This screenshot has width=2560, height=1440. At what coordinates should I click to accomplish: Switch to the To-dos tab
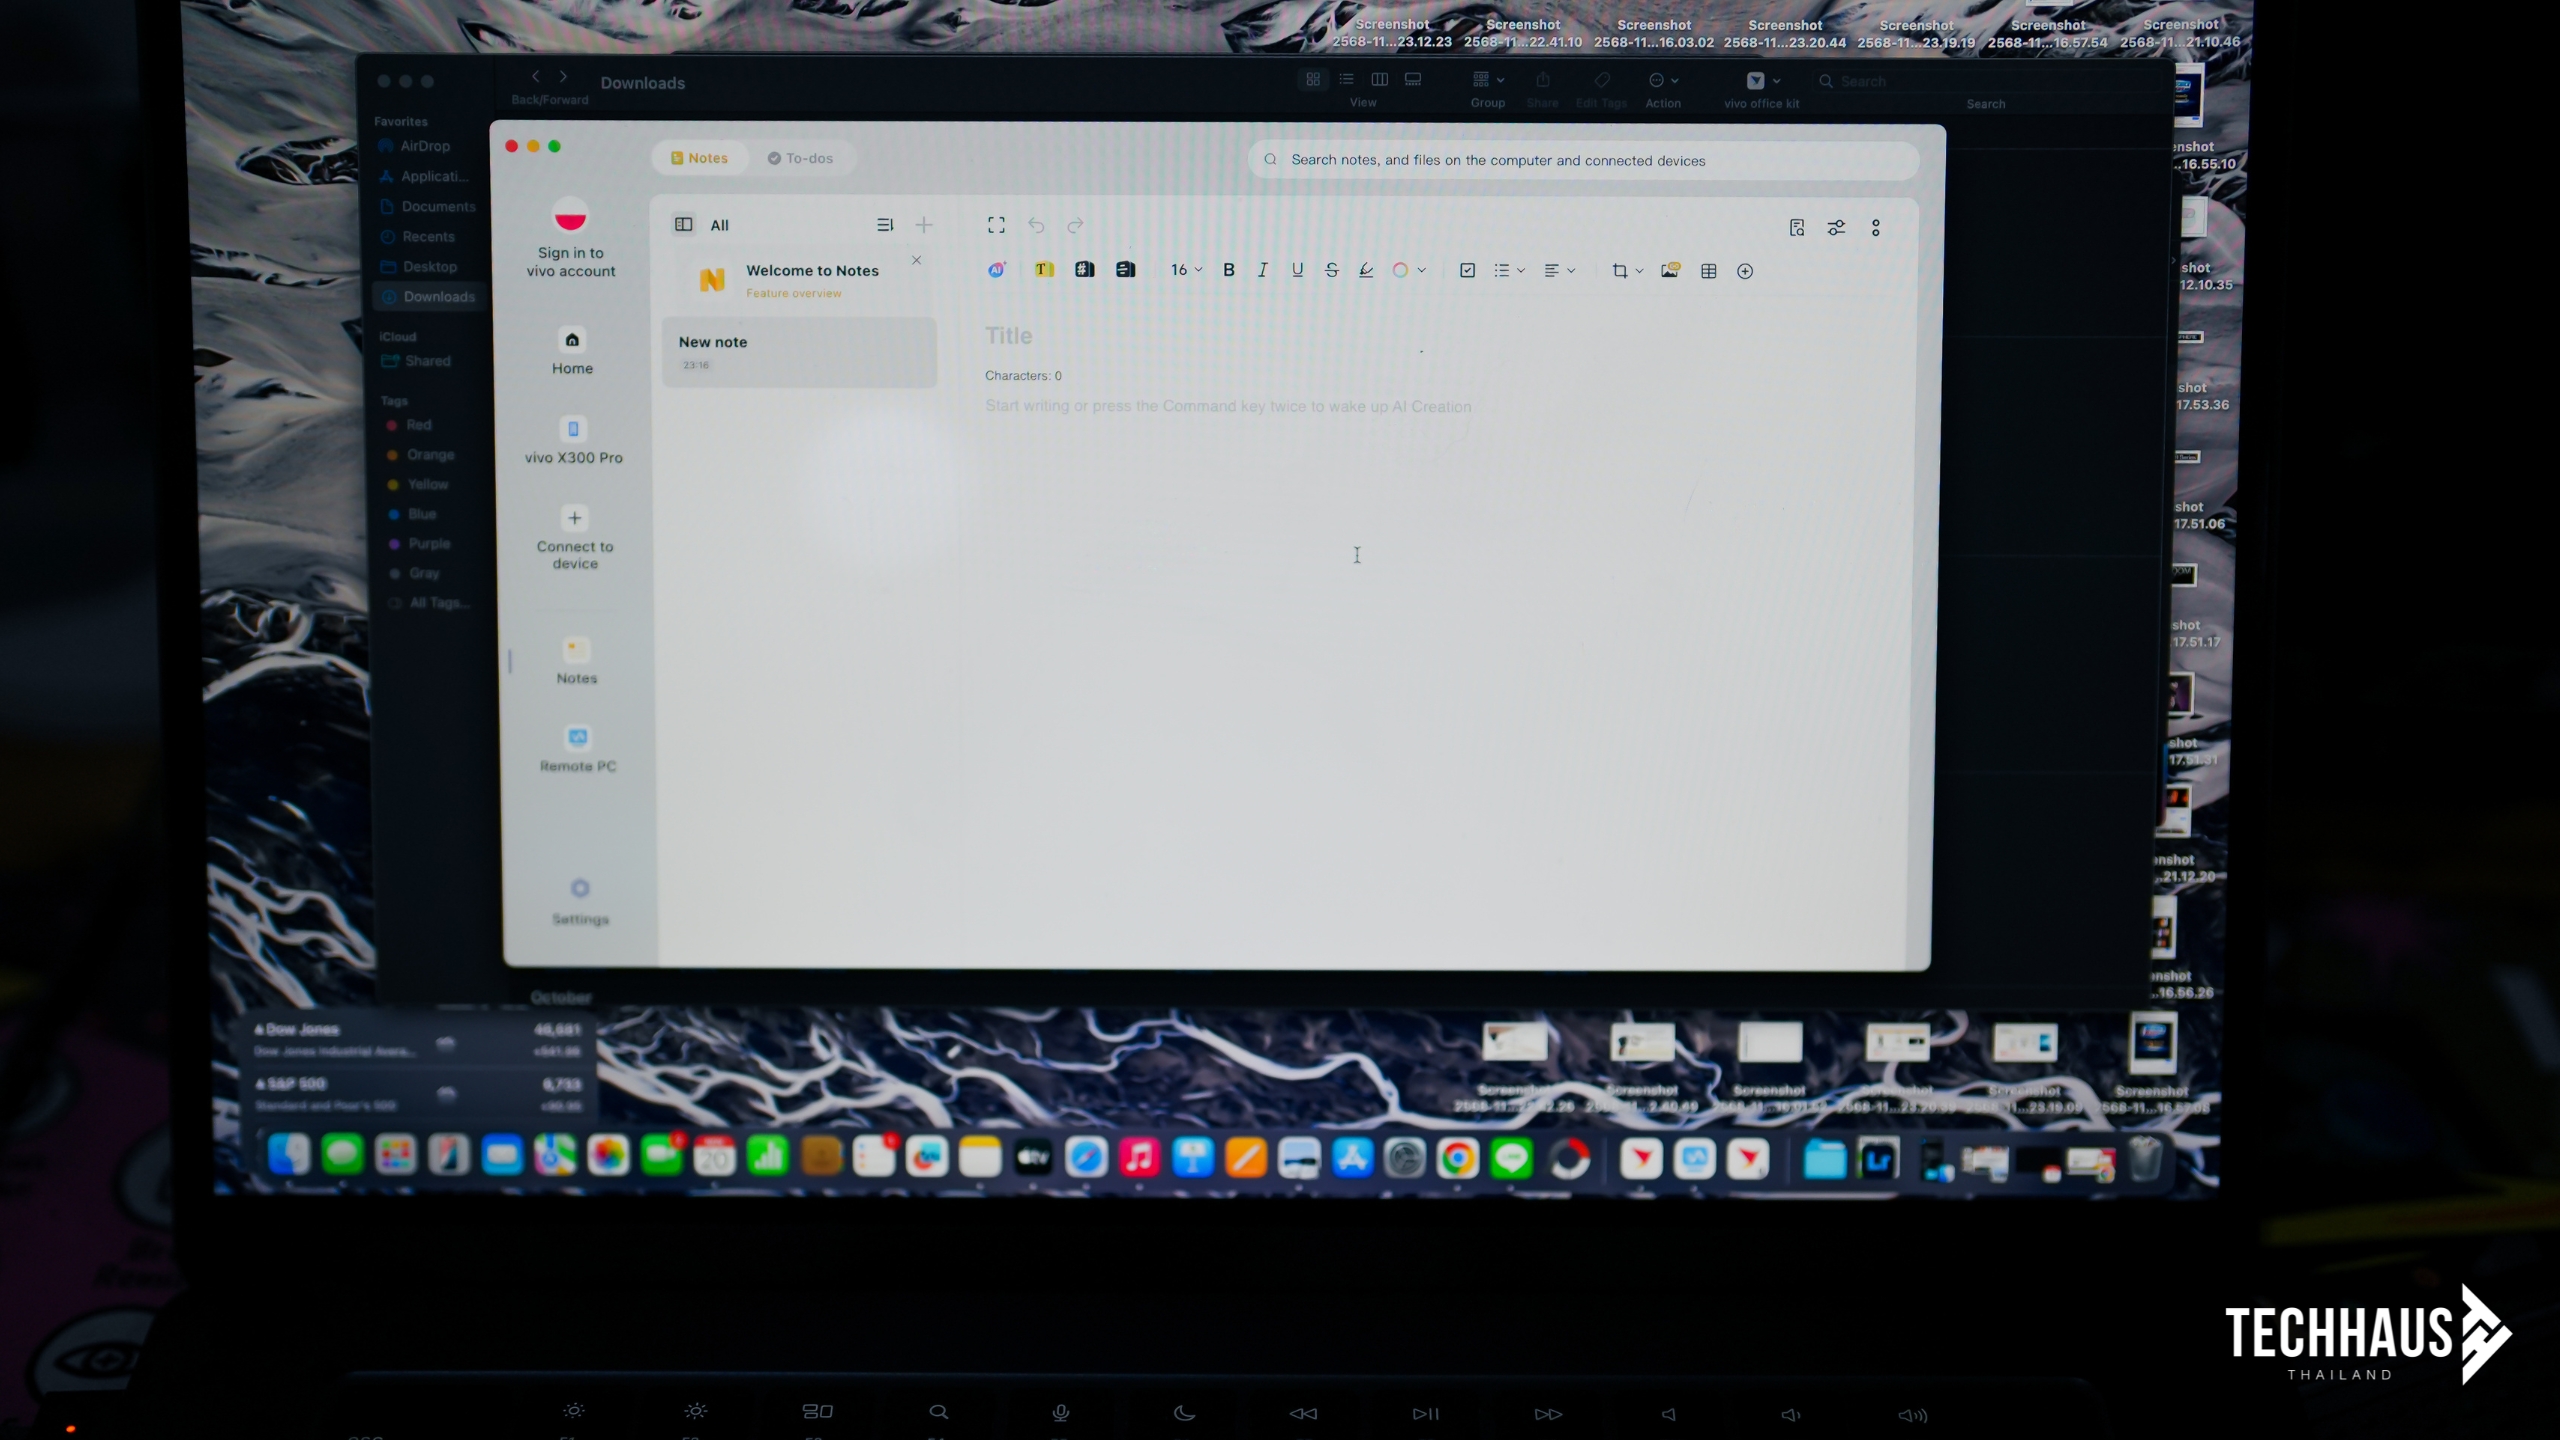[800, 158]
